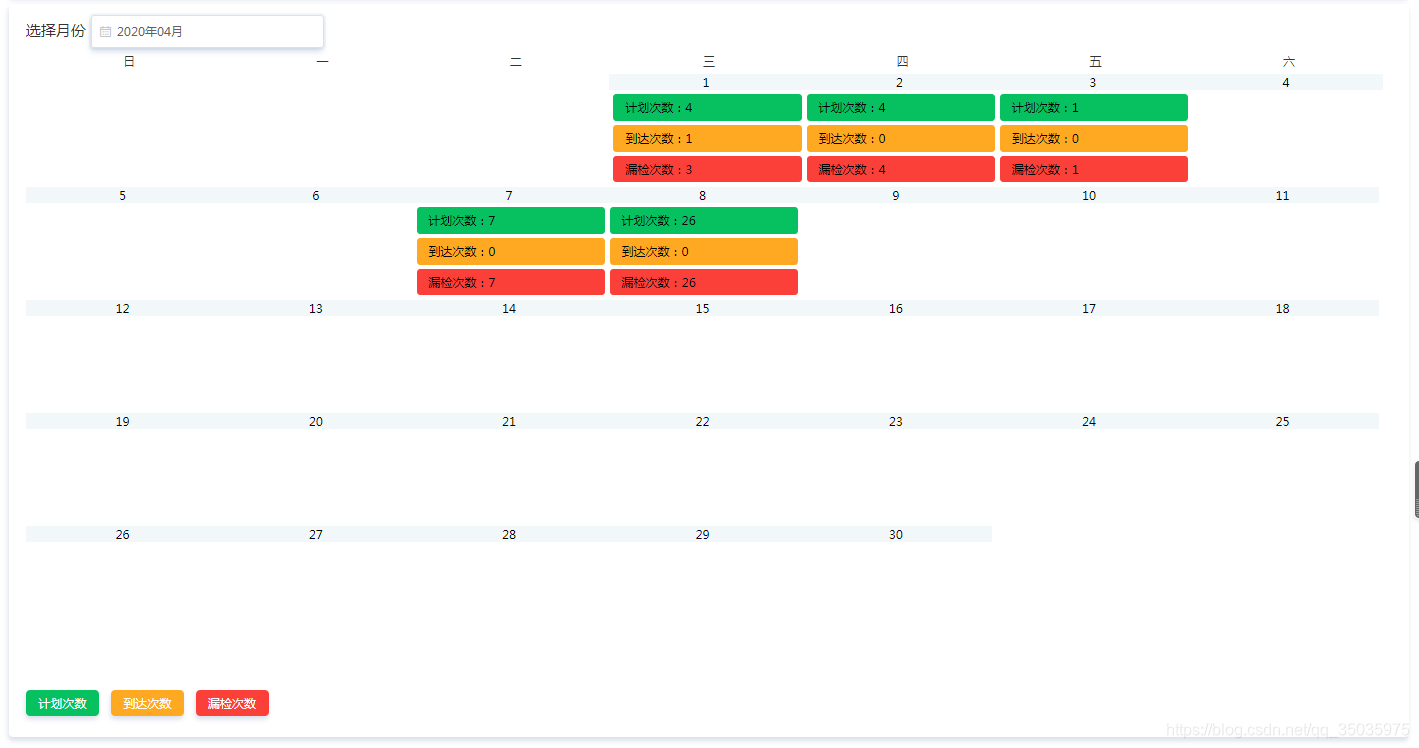
Task: Select 计划次数：4 on day 2
Action: (x=900, y=107)
